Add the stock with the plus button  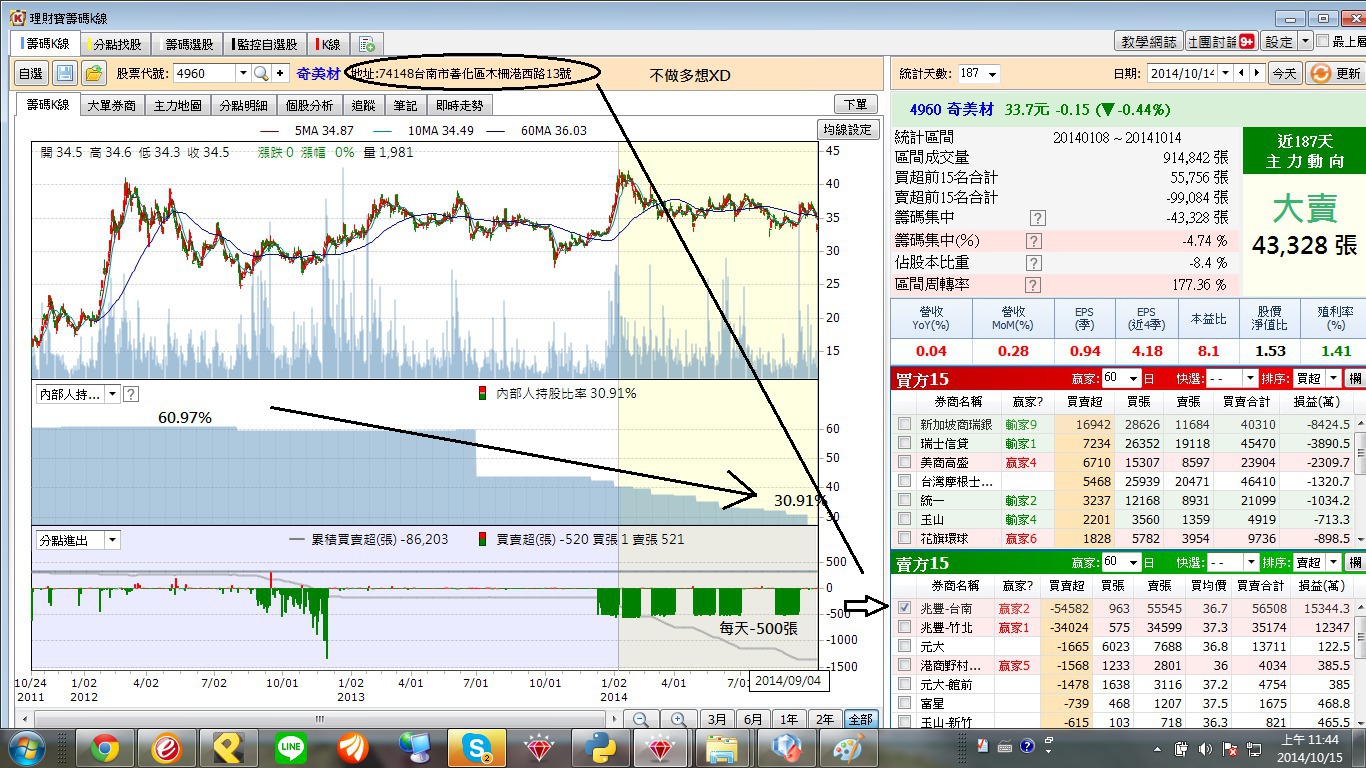[280, 73]
